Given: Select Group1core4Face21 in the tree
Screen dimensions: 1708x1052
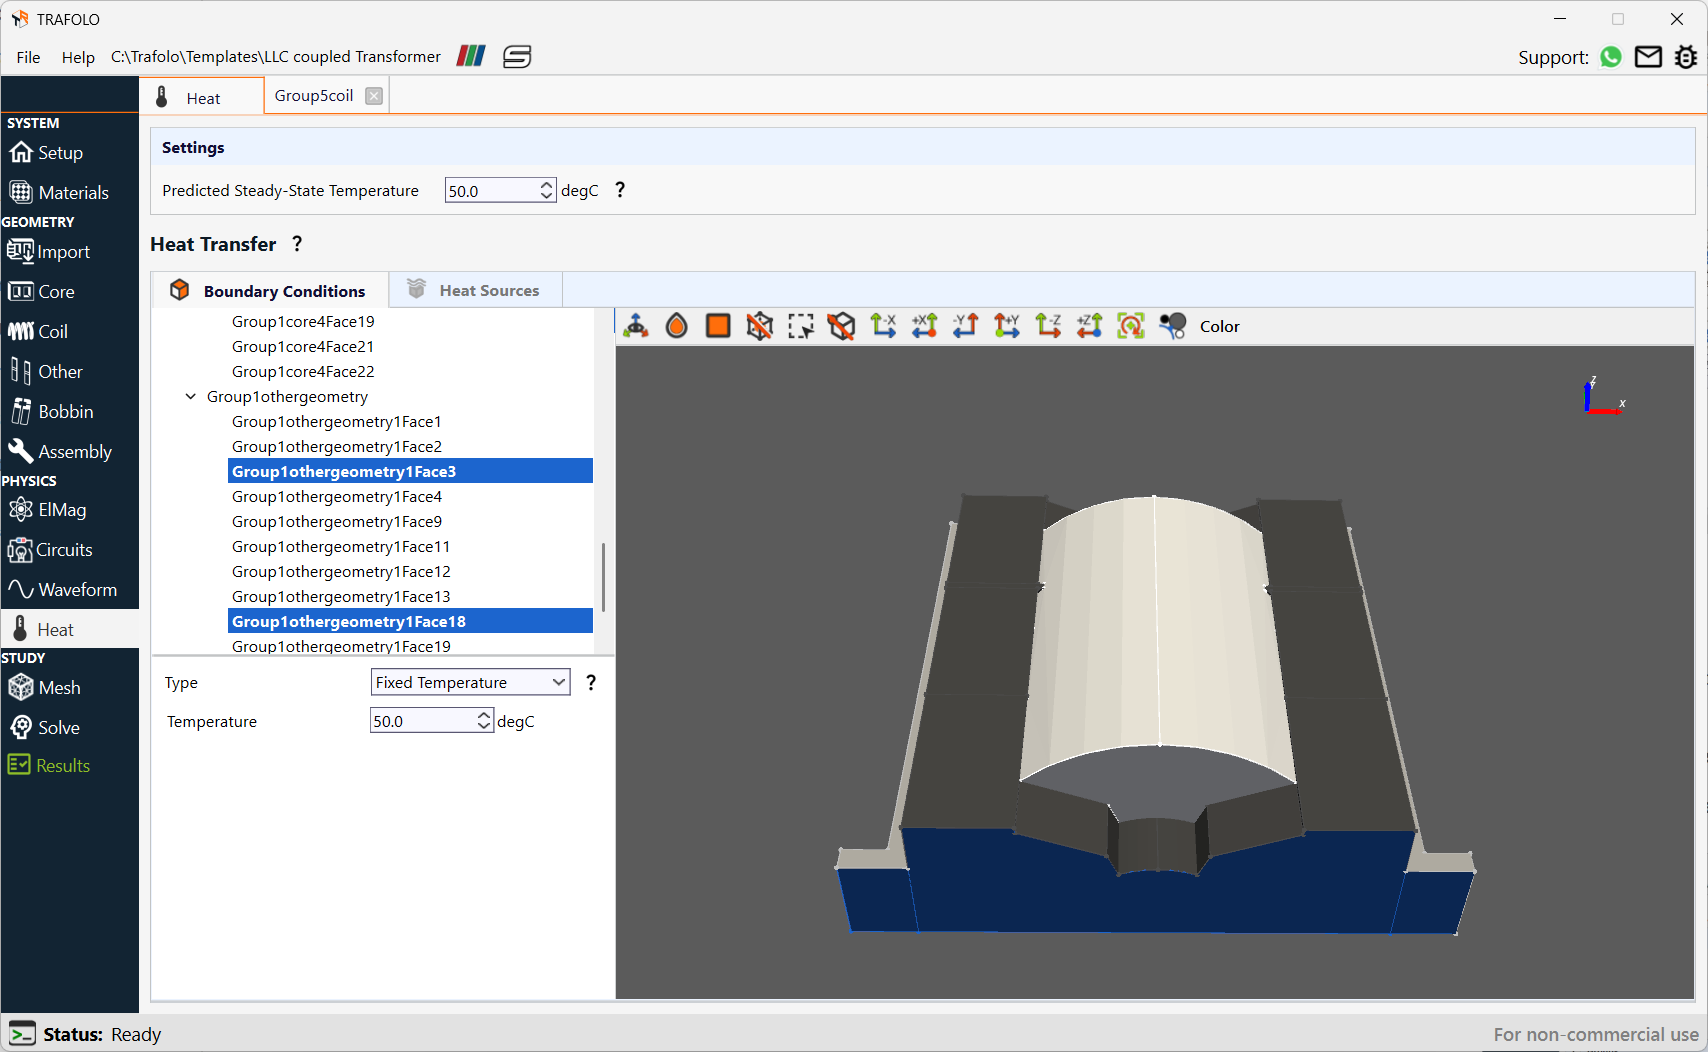Looking at the screenshot, I should (x=303, y=346).
